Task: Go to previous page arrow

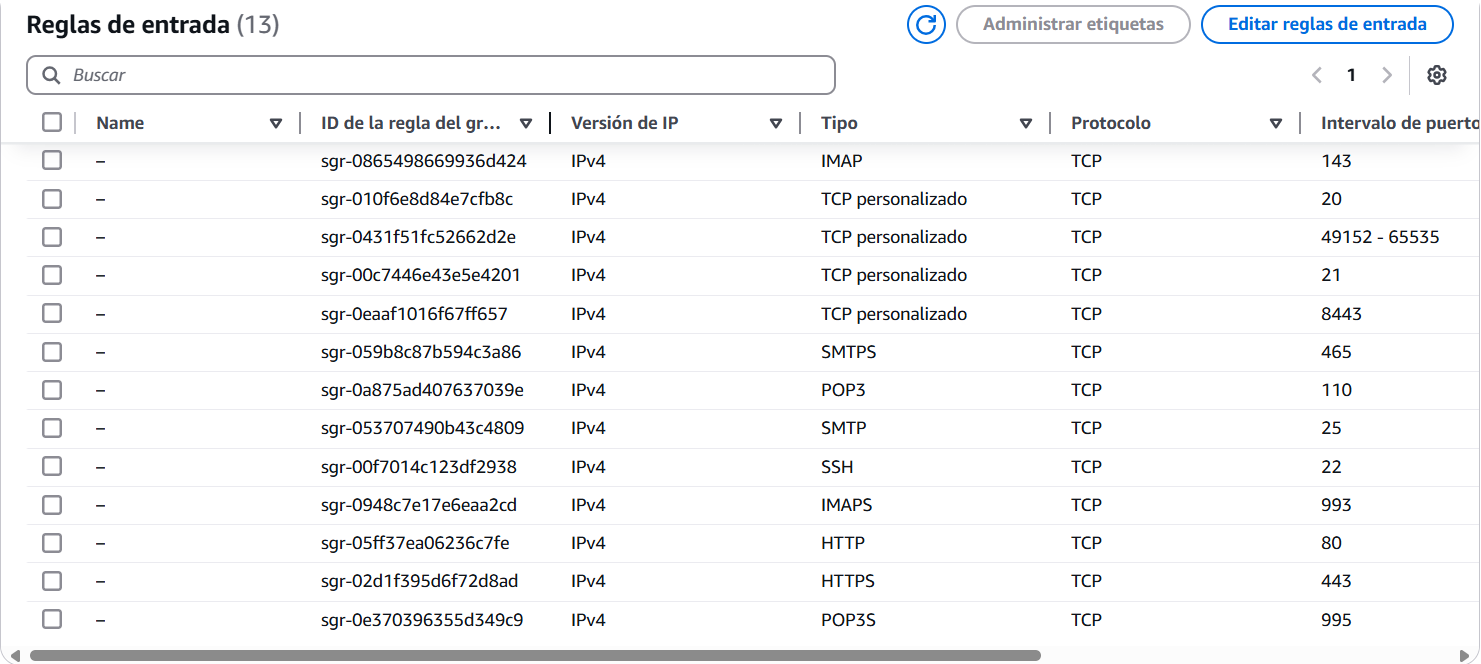Action: click(x=1317, y=75)
